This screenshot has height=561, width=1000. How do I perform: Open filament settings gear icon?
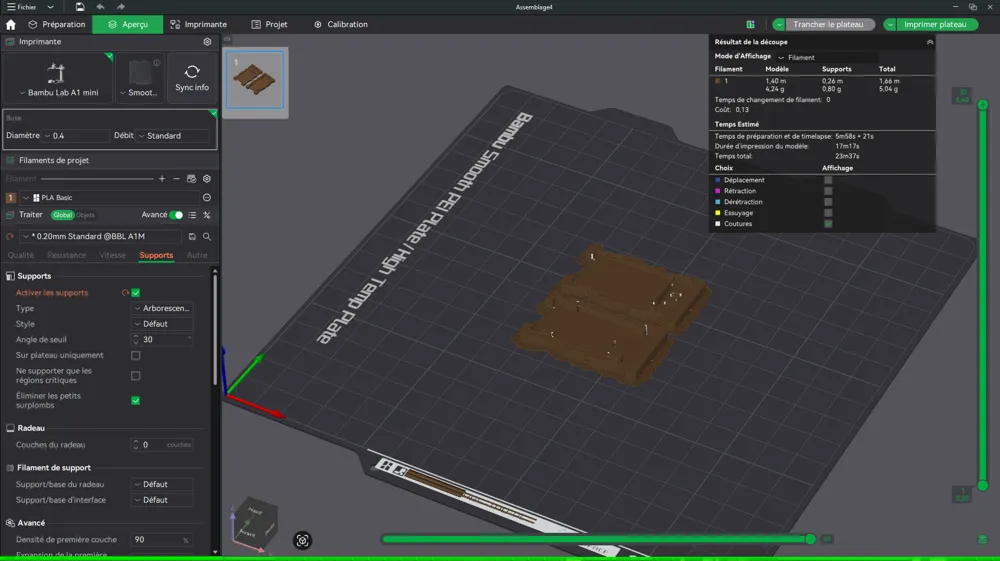coord(207,179)
